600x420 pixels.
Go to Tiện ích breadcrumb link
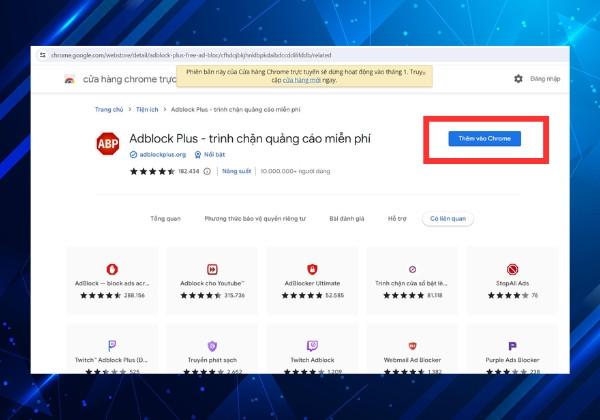point(147,109)
